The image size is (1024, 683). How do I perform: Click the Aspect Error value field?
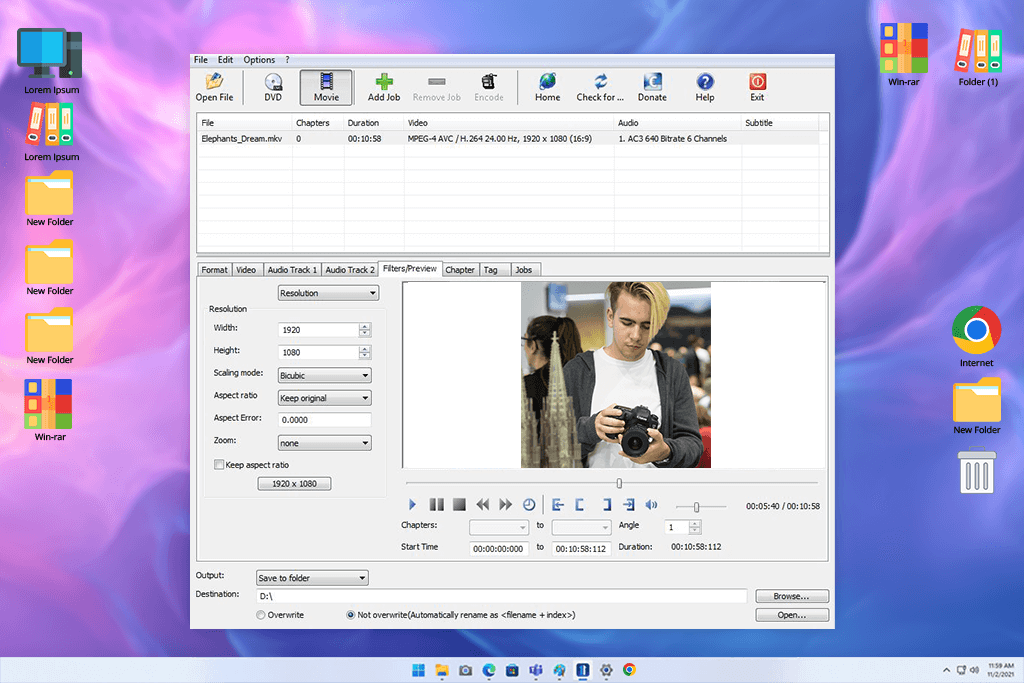(325, 420)
